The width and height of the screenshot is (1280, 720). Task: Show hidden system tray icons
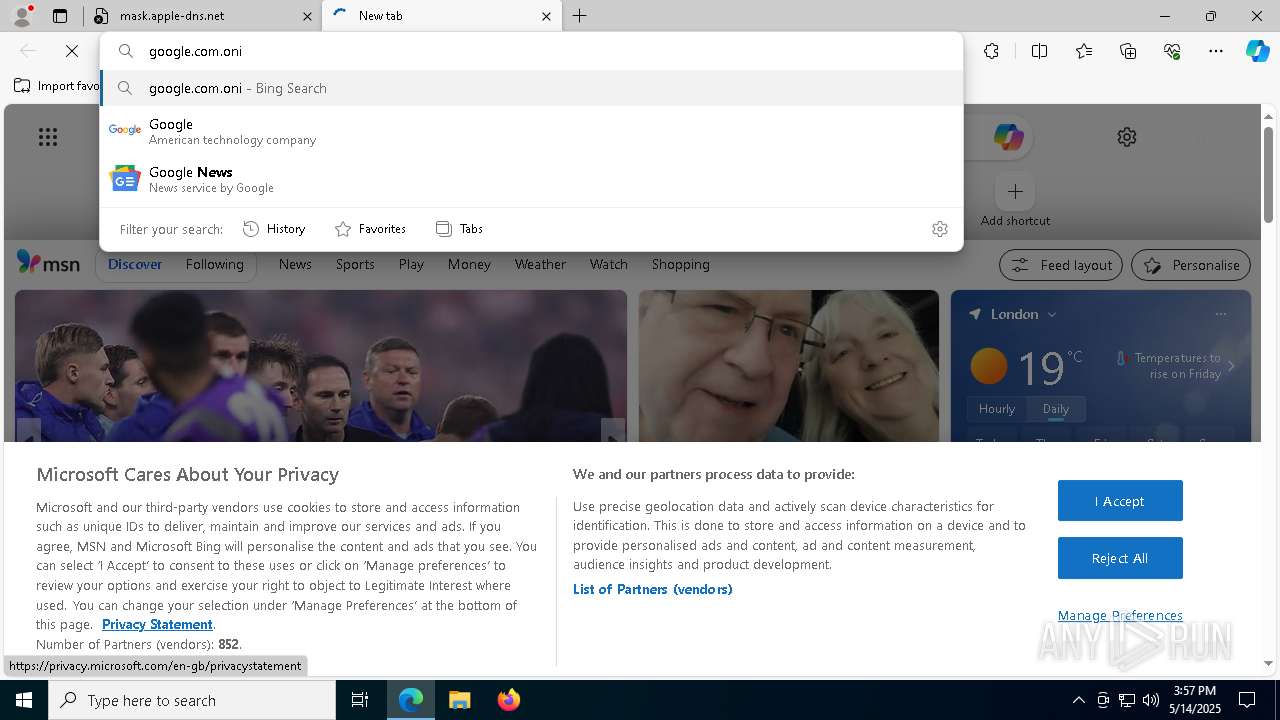[x=1078, y=700]
